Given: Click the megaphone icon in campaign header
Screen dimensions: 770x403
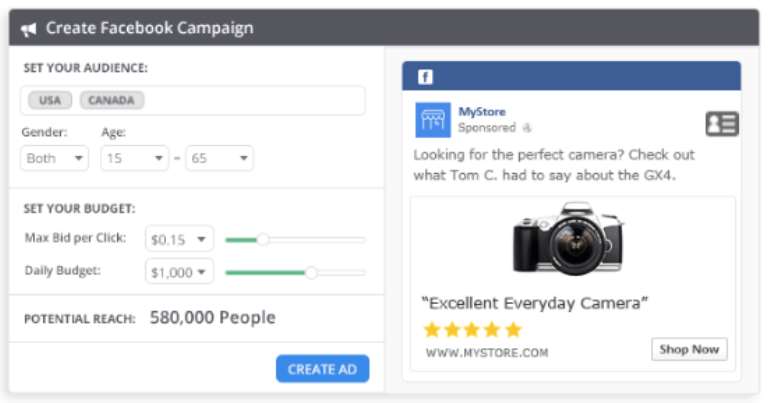Looking at the screenshot, I should 28,29.
